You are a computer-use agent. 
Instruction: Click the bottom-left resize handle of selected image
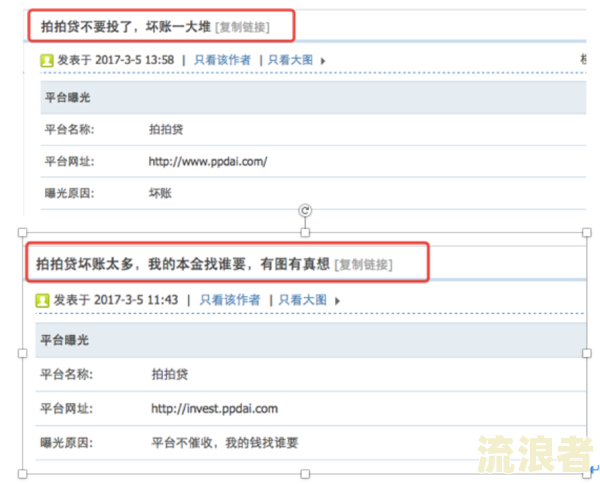click(x=23, y=474)
